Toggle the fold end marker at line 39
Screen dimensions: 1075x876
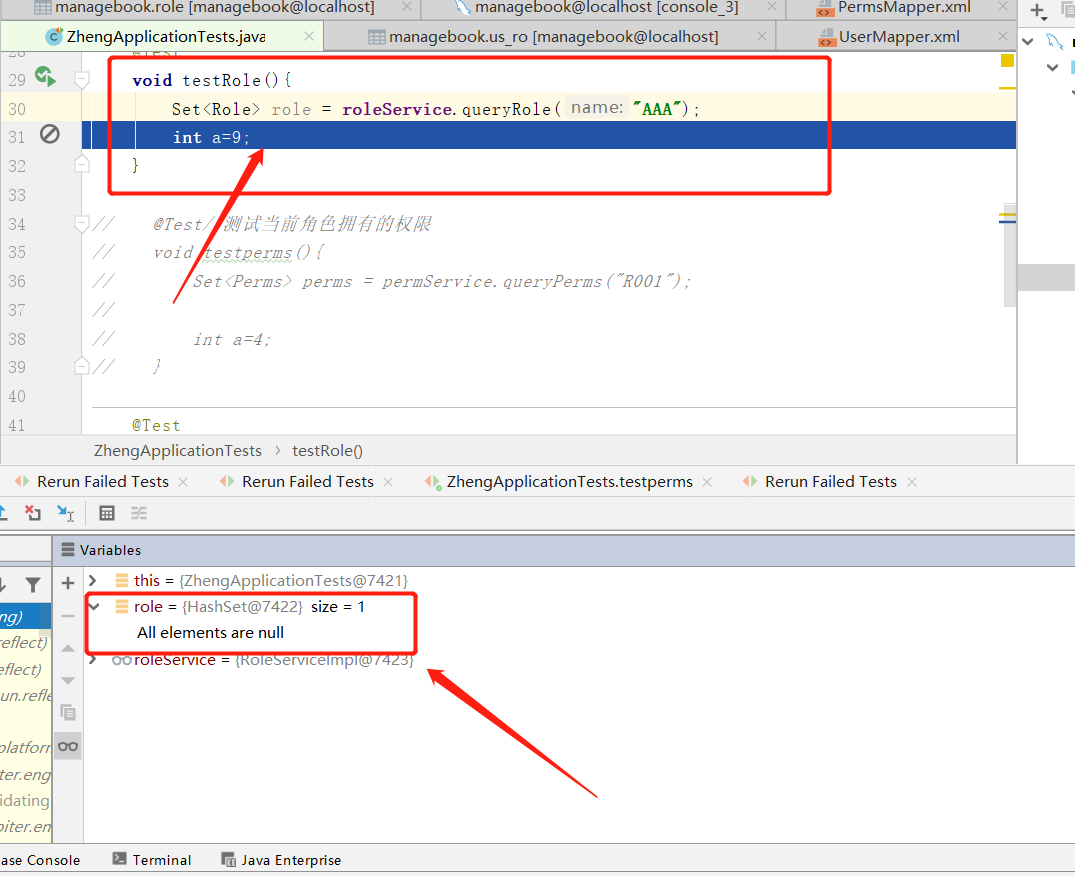[82, 366]
